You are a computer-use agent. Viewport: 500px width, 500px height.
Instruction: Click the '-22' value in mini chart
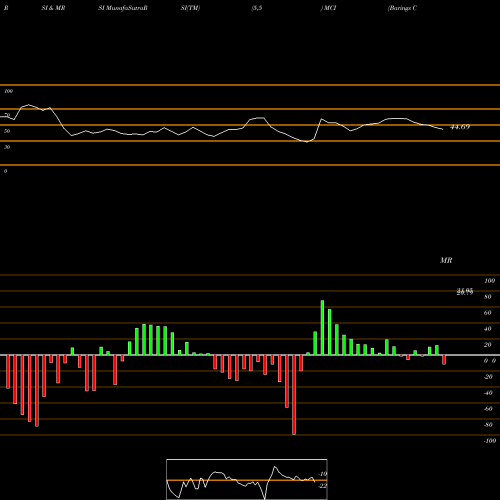point(322,486)
